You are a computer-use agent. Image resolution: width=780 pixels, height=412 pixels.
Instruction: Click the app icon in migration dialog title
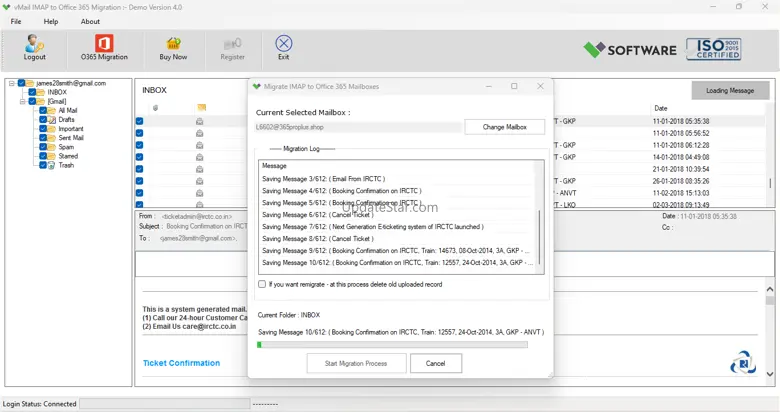pyautogui.click(x=257, y=86)
